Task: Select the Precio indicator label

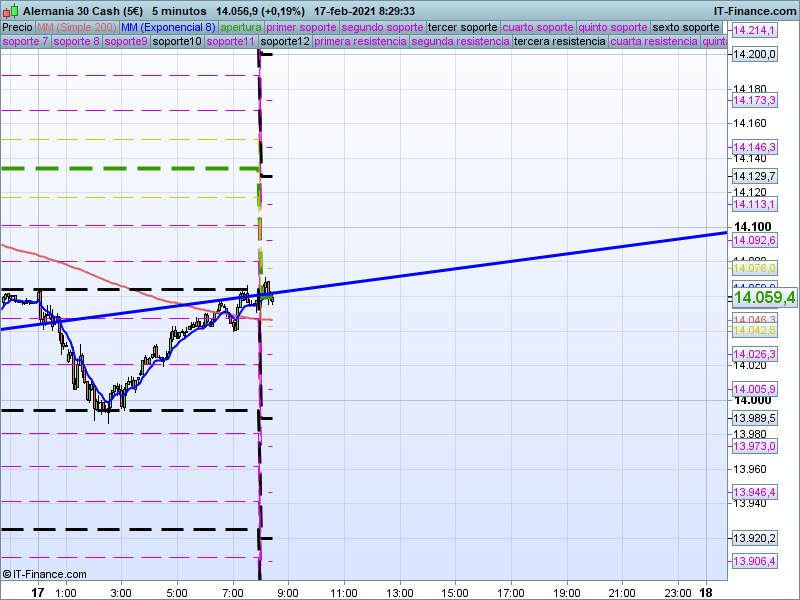Action: point(17,27)
